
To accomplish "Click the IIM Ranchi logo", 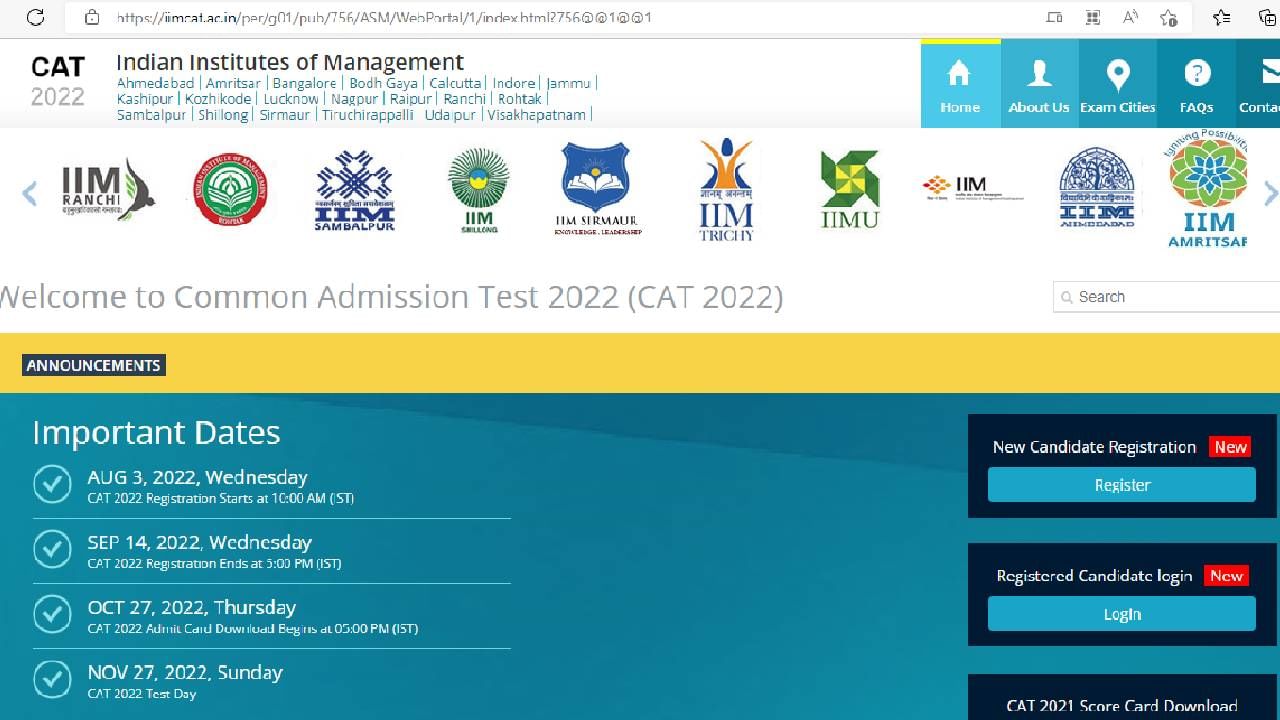I will click(108, 190).
